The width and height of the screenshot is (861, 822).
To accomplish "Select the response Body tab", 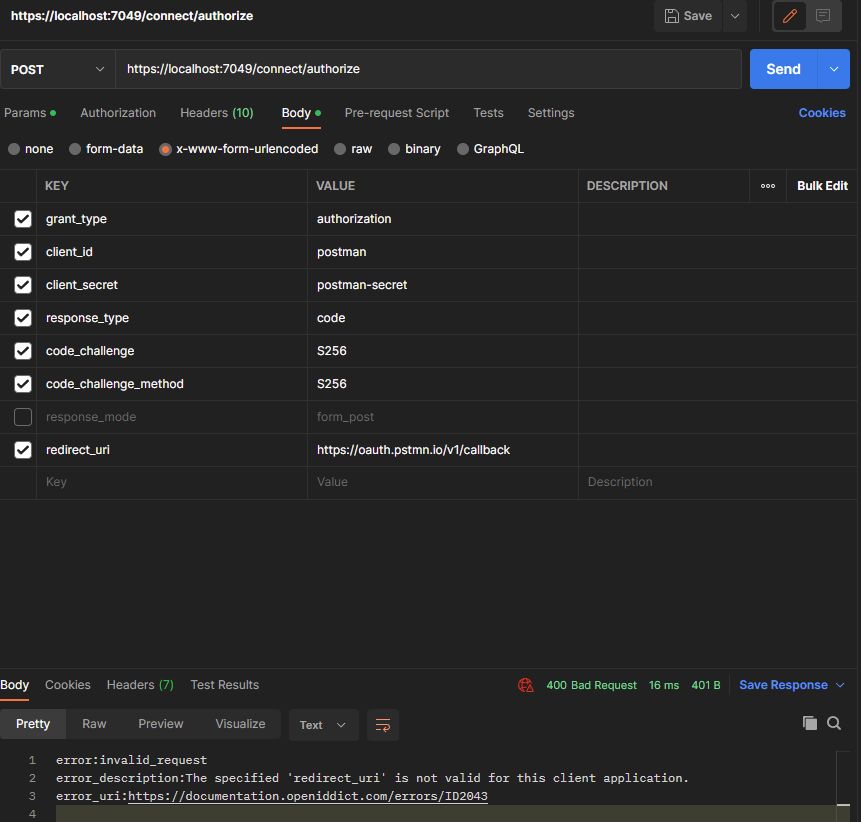I will pos(14,685).
